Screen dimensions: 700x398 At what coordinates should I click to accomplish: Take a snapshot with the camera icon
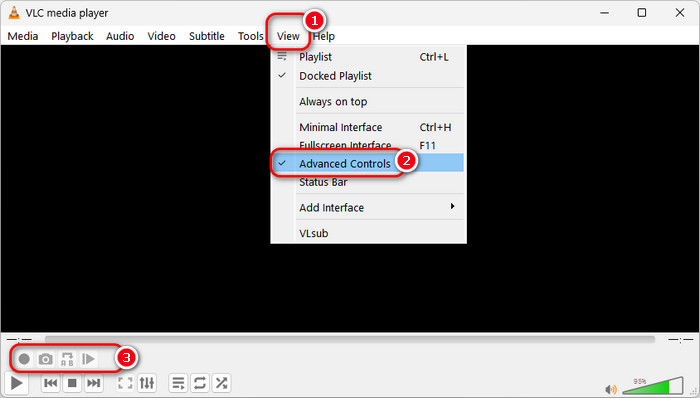tap(46, 359)
